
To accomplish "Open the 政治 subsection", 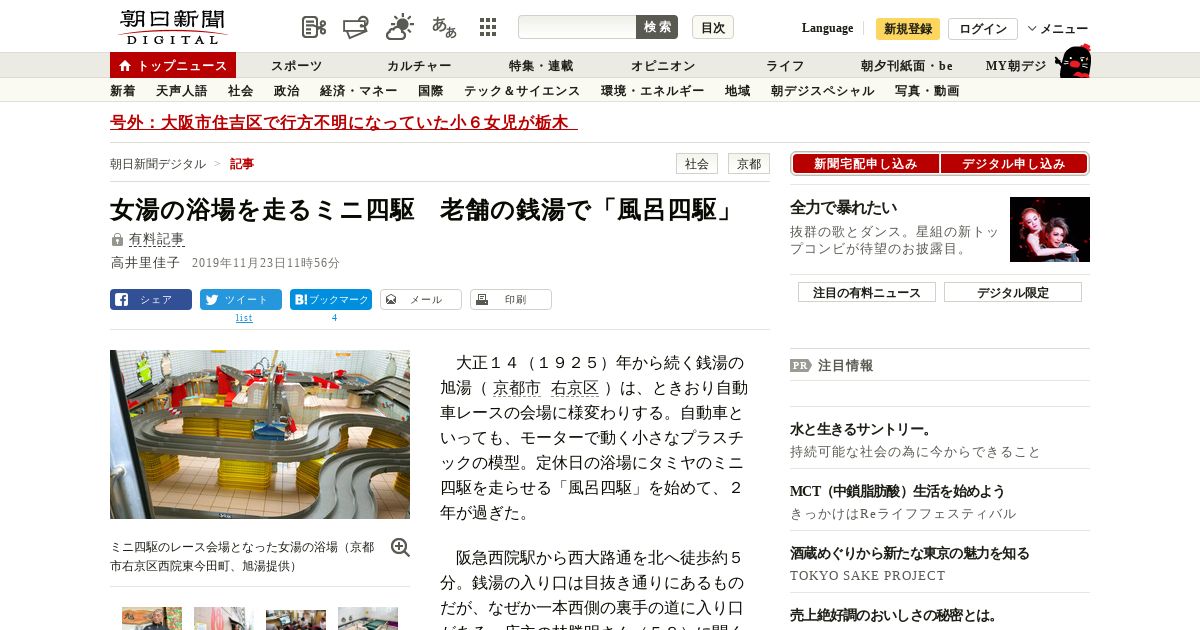I will pyautogui.click(x=286, y=91).
